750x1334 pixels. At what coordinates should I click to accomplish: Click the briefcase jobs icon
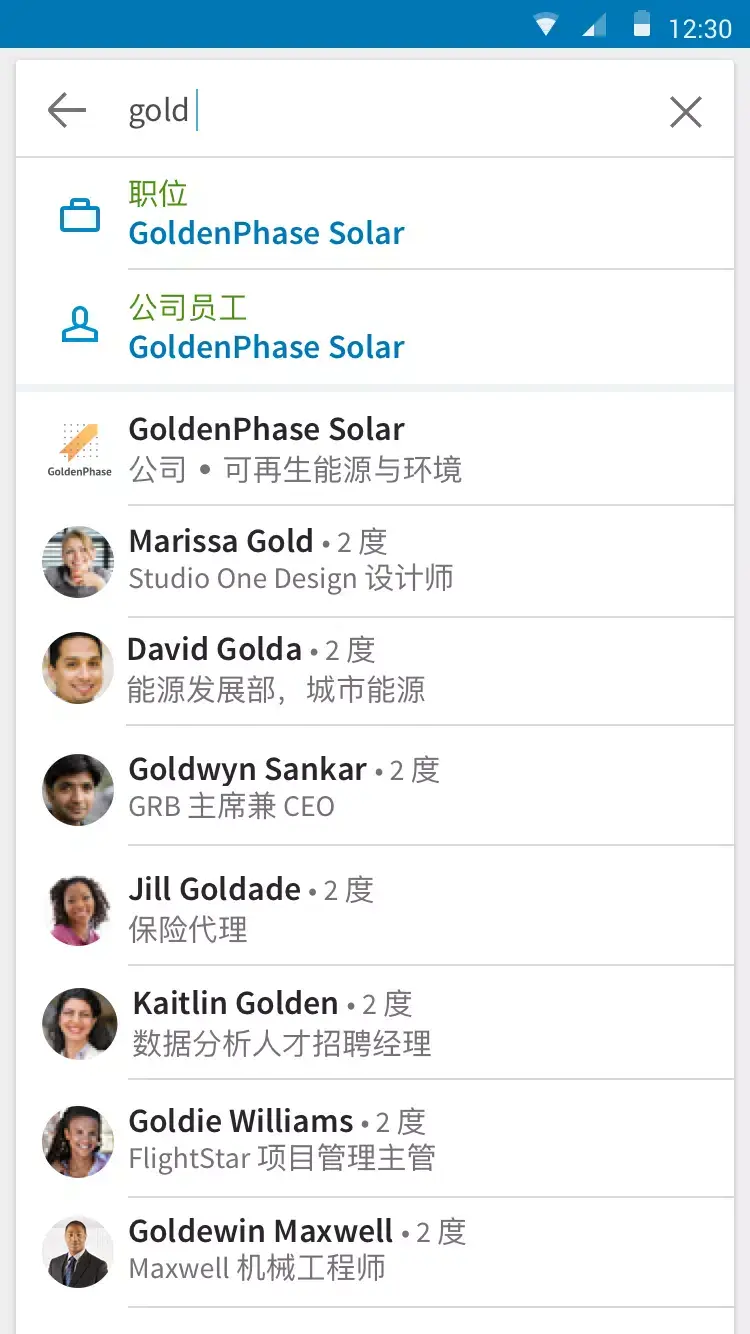point(80,215)
